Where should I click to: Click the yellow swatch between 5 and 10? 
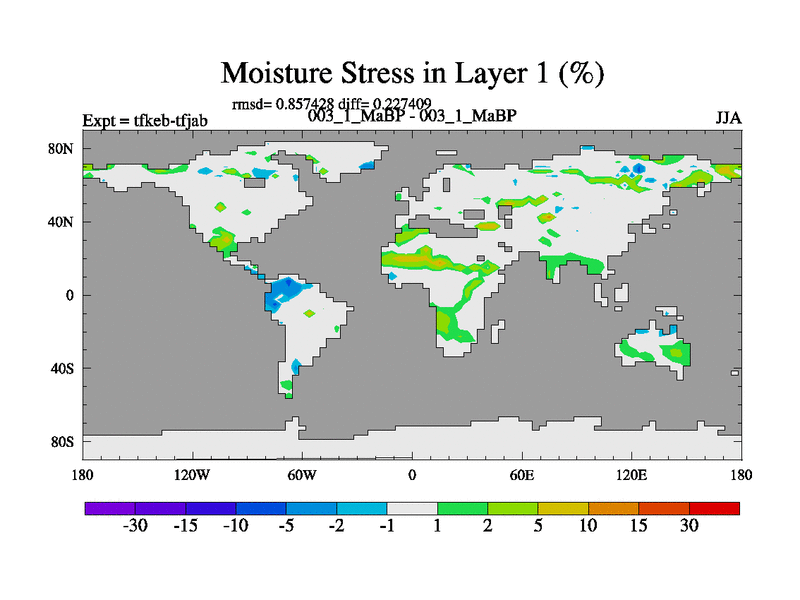563,508
